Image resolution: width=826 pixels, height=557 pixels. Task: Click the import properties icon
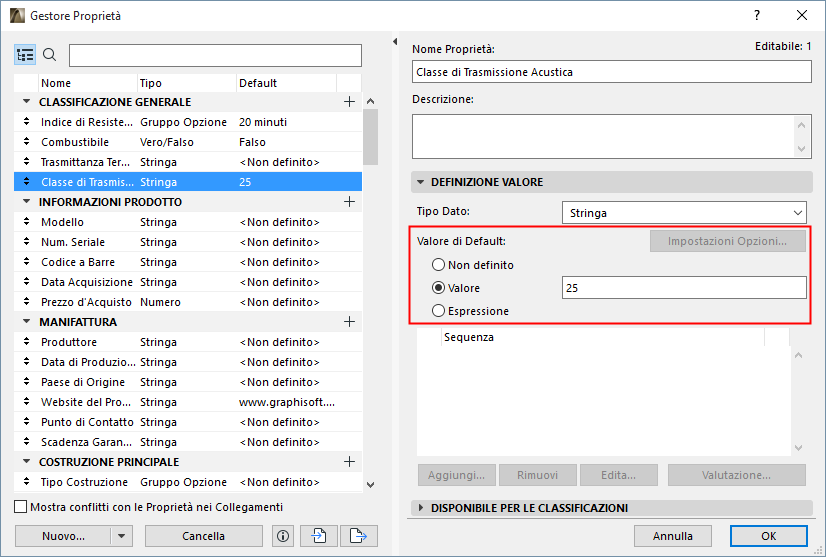(x=319, y=536)
